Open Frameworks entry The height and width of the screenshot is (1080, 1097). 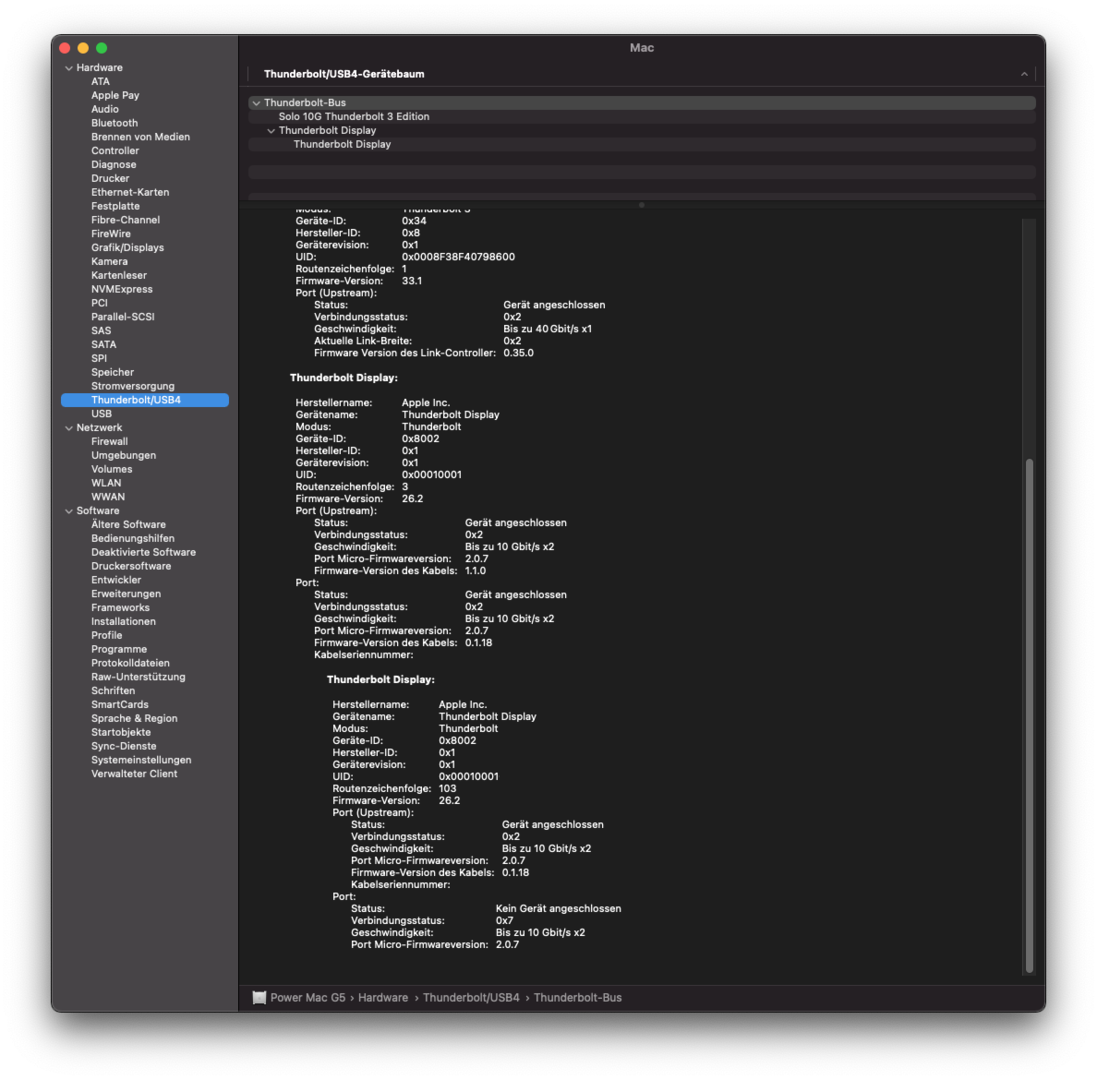pos(120,608)
